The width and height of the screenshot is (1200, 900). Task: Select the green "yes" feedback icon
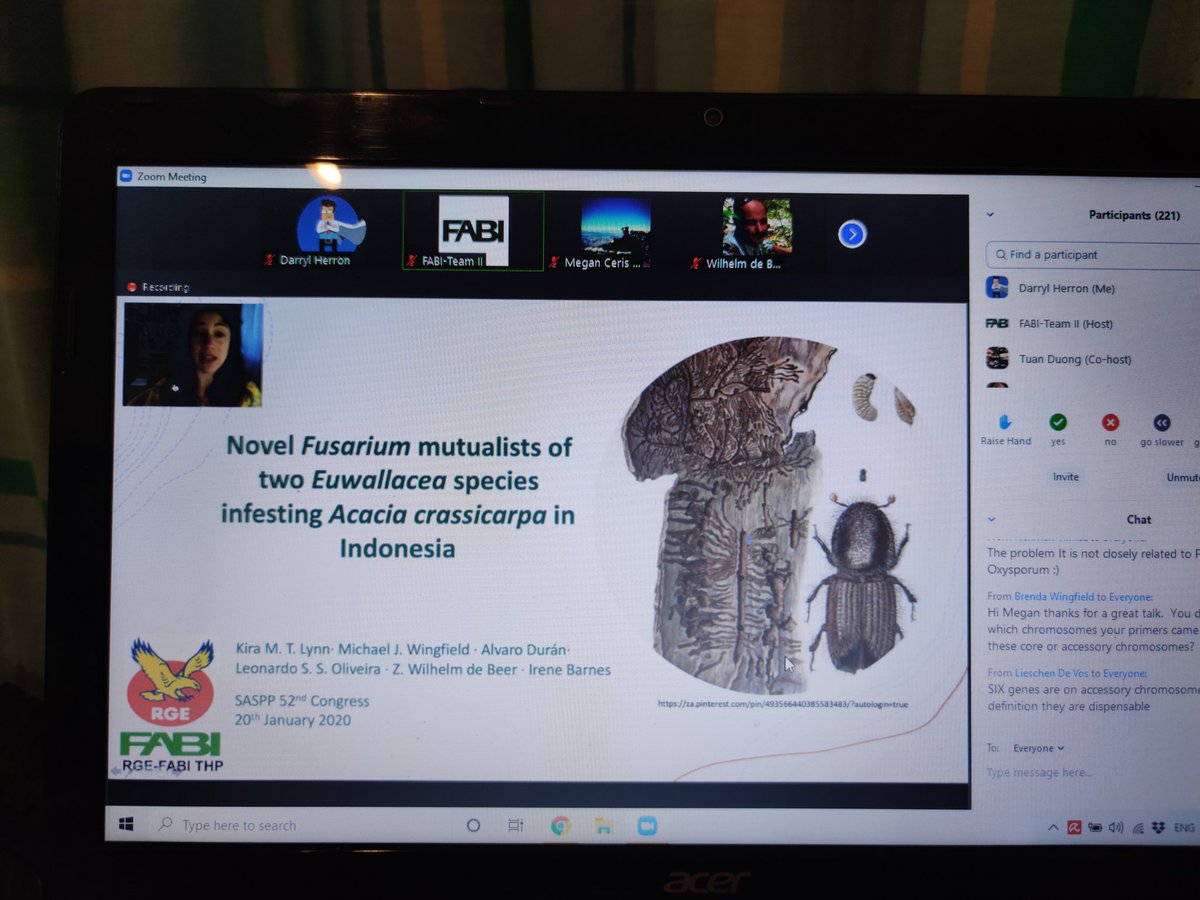(1057, 422)
